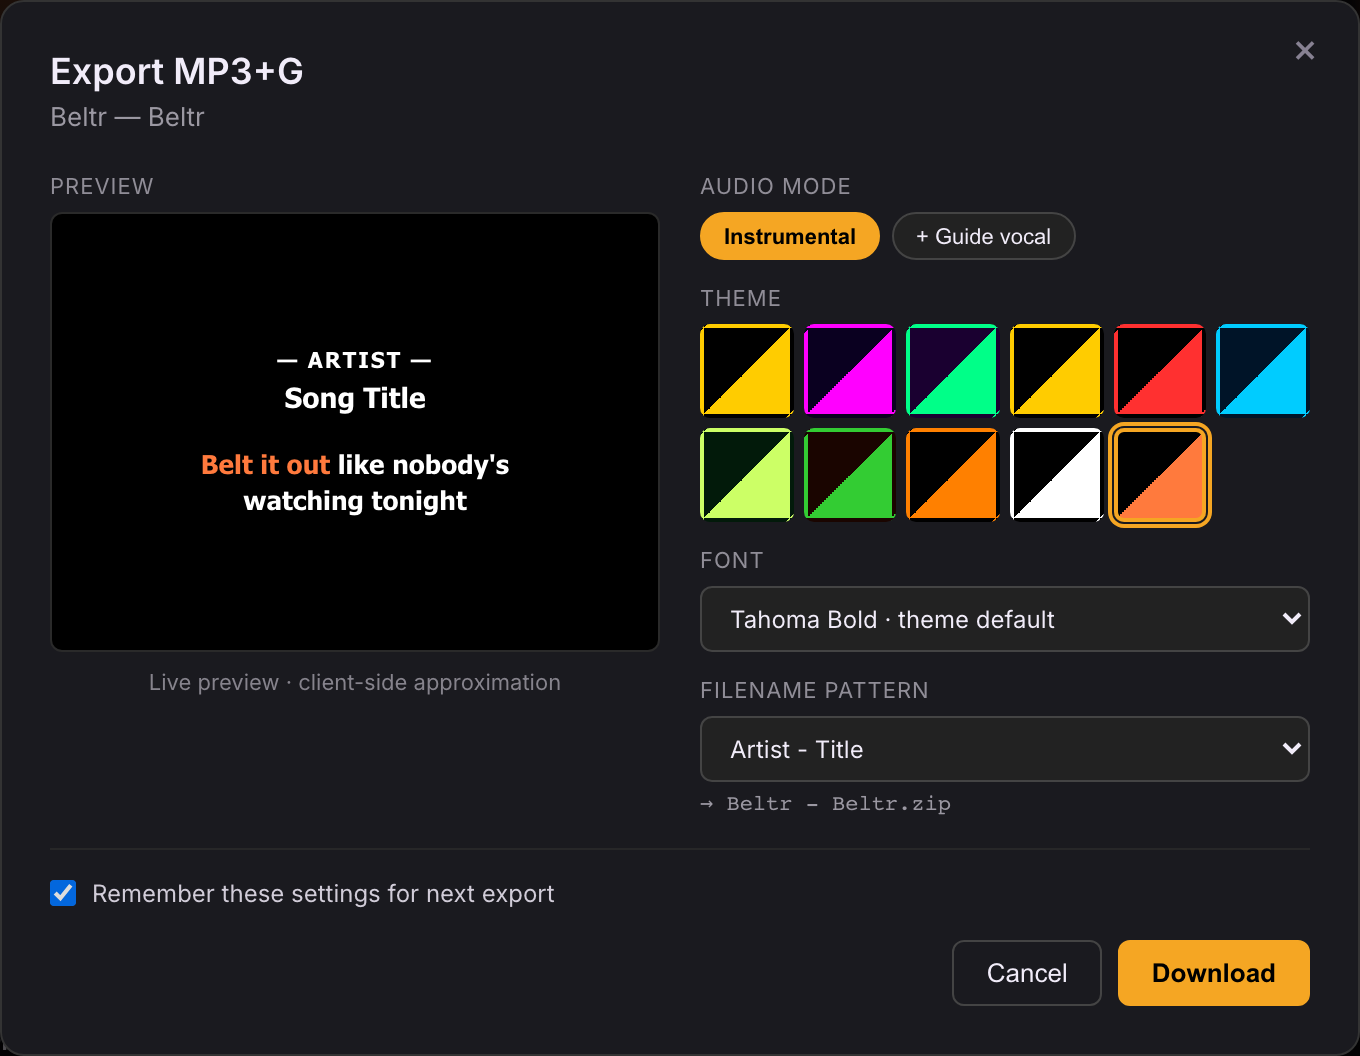The width and height of the screenshot is (1360, 1056).
Task: Click the Live preview client-side approximation caption
Action: tap(355, 682)
